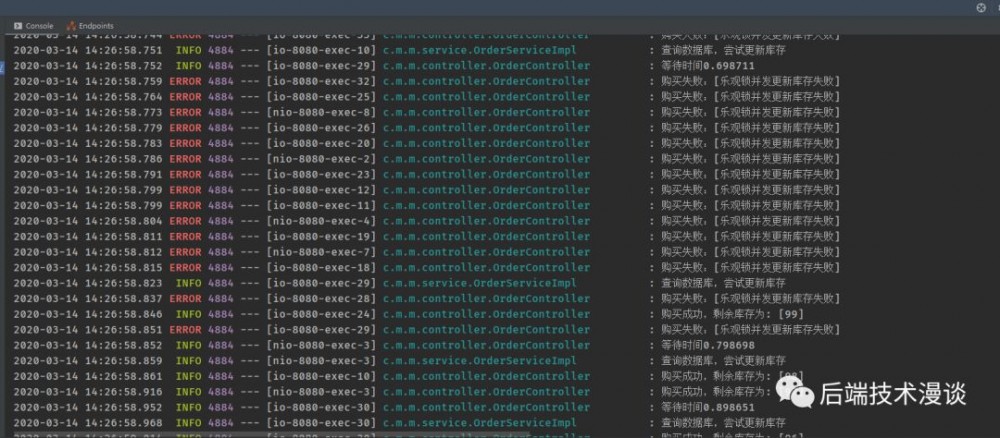1000x438 pixels.
Task: Click ERROR in the 14:26:58.764 row
Action: coord(185,97)
